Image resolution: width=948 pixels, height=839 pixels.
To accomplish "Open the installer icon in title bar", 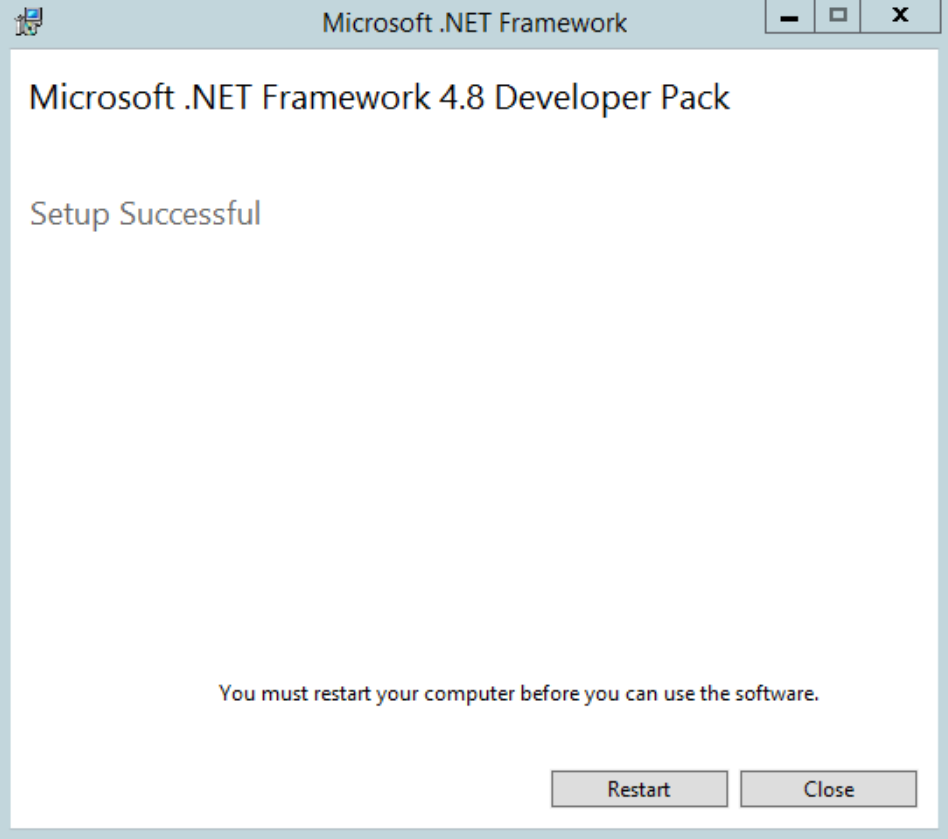I will [29, 22].
